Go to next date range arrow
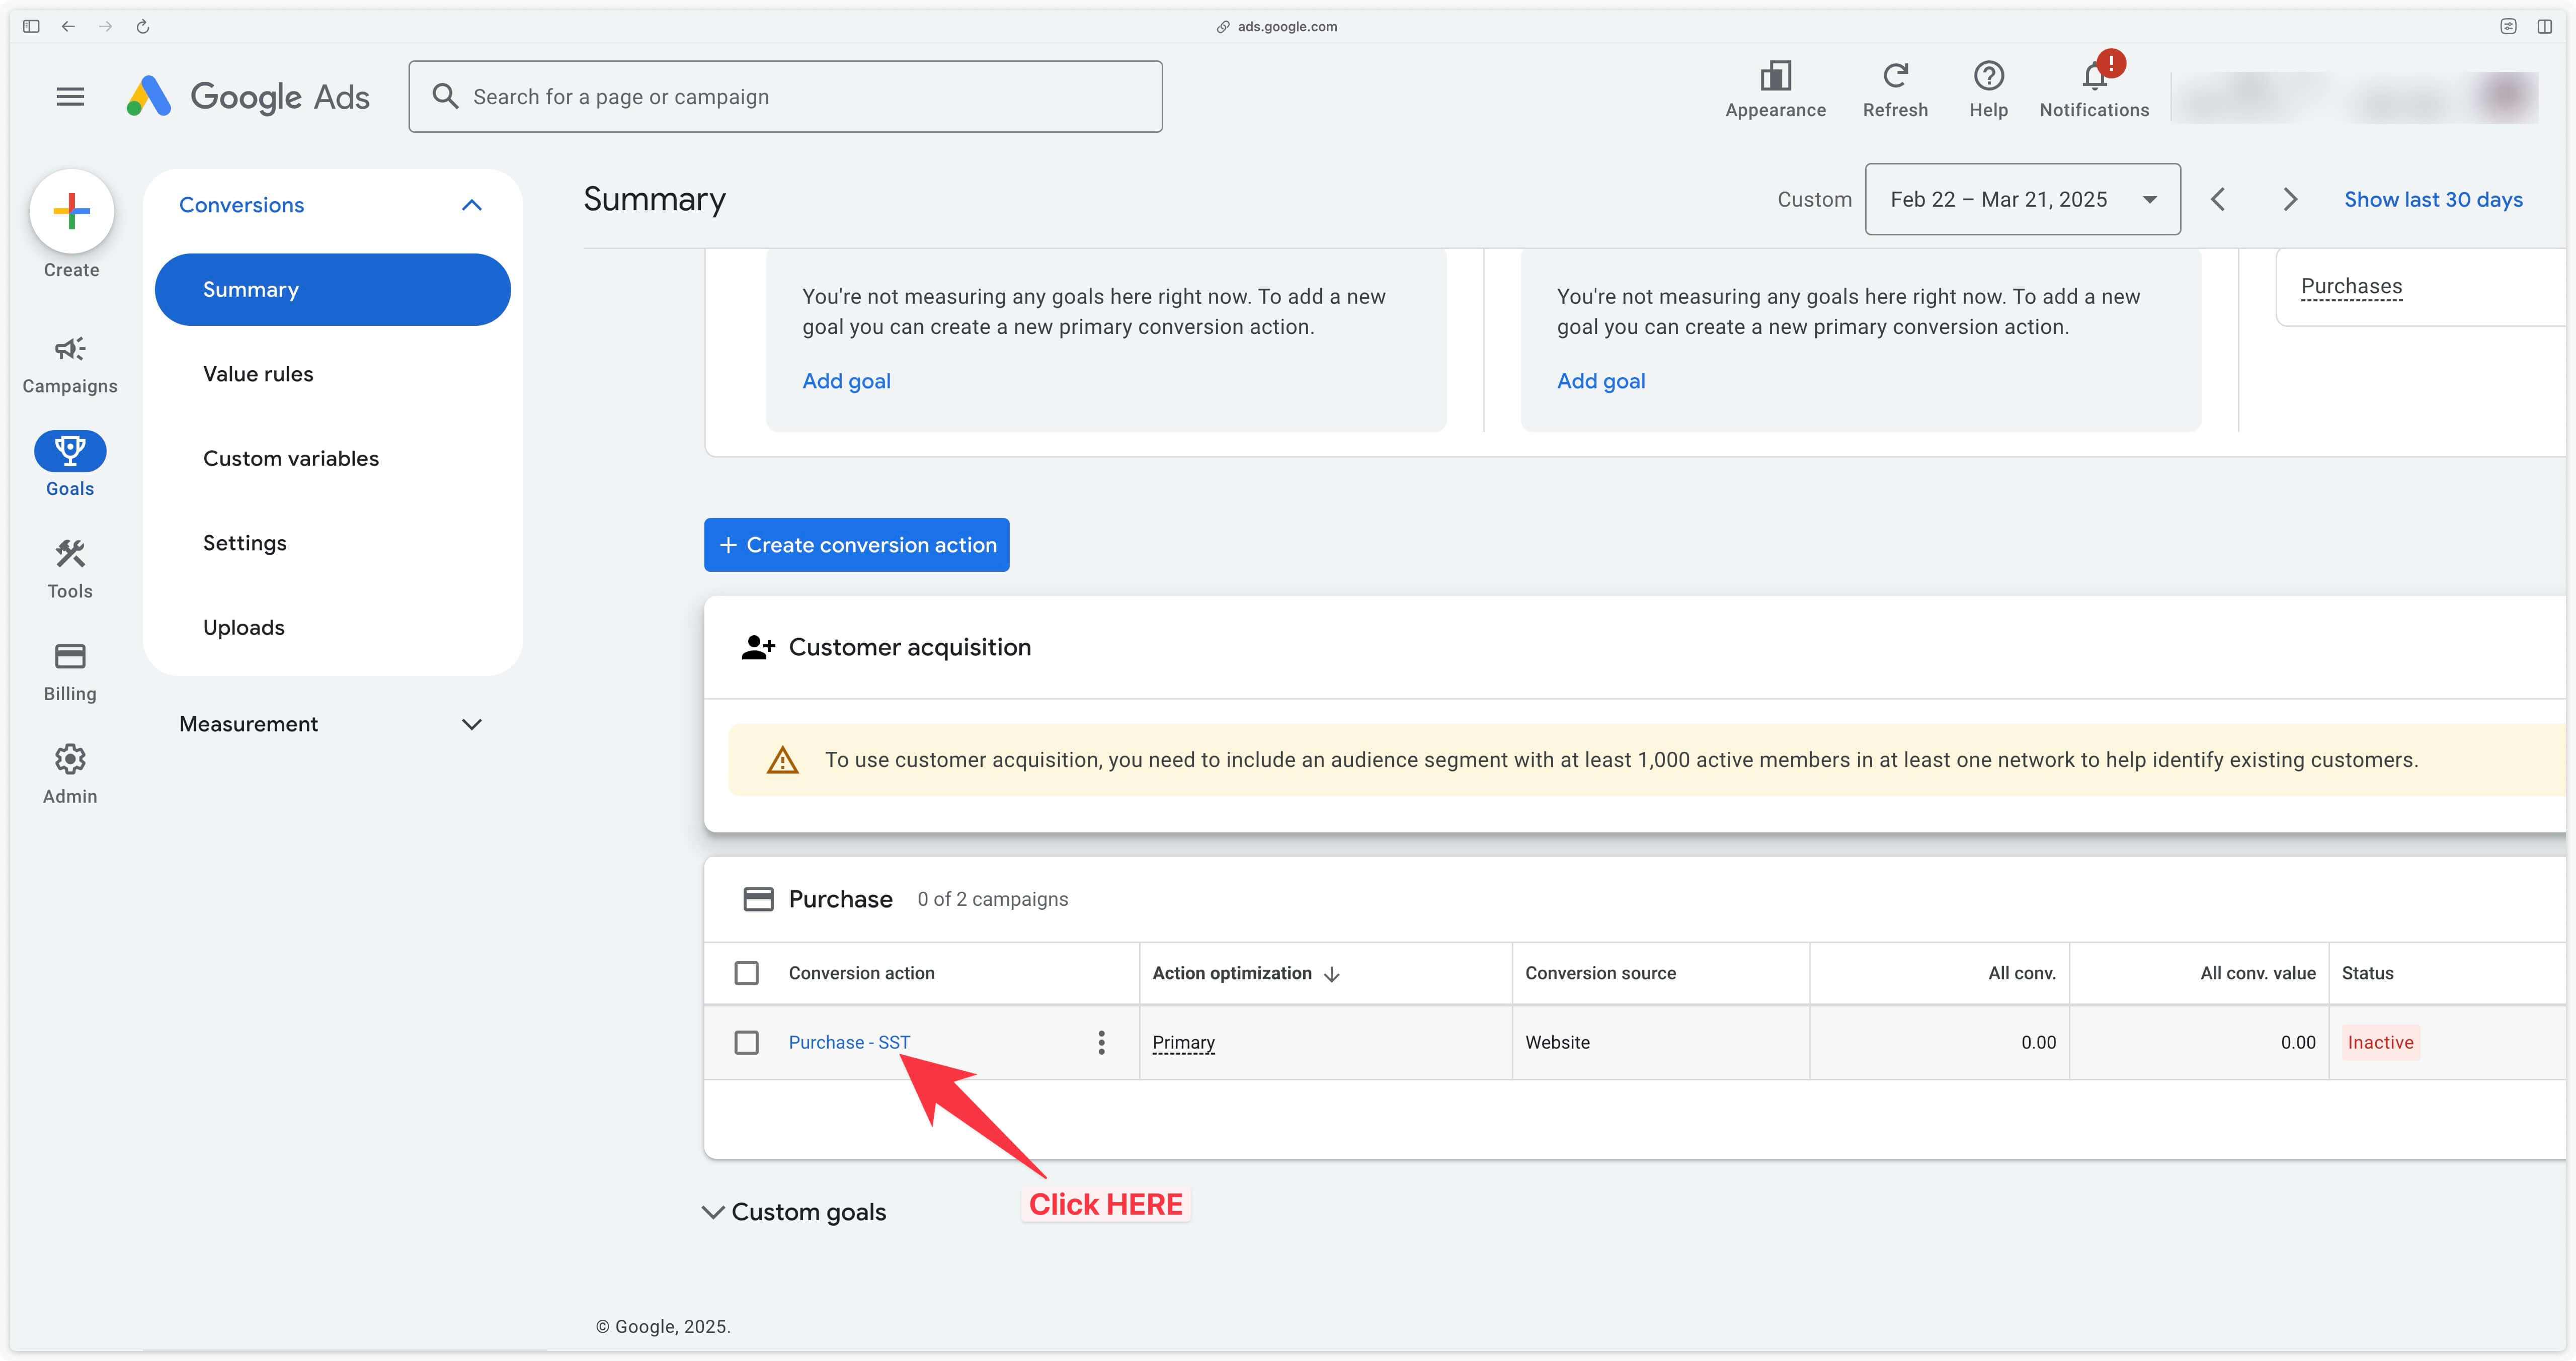The width and height of the screenshot is (2576, 1361). pyautogui.click(x=2290, y=199)
